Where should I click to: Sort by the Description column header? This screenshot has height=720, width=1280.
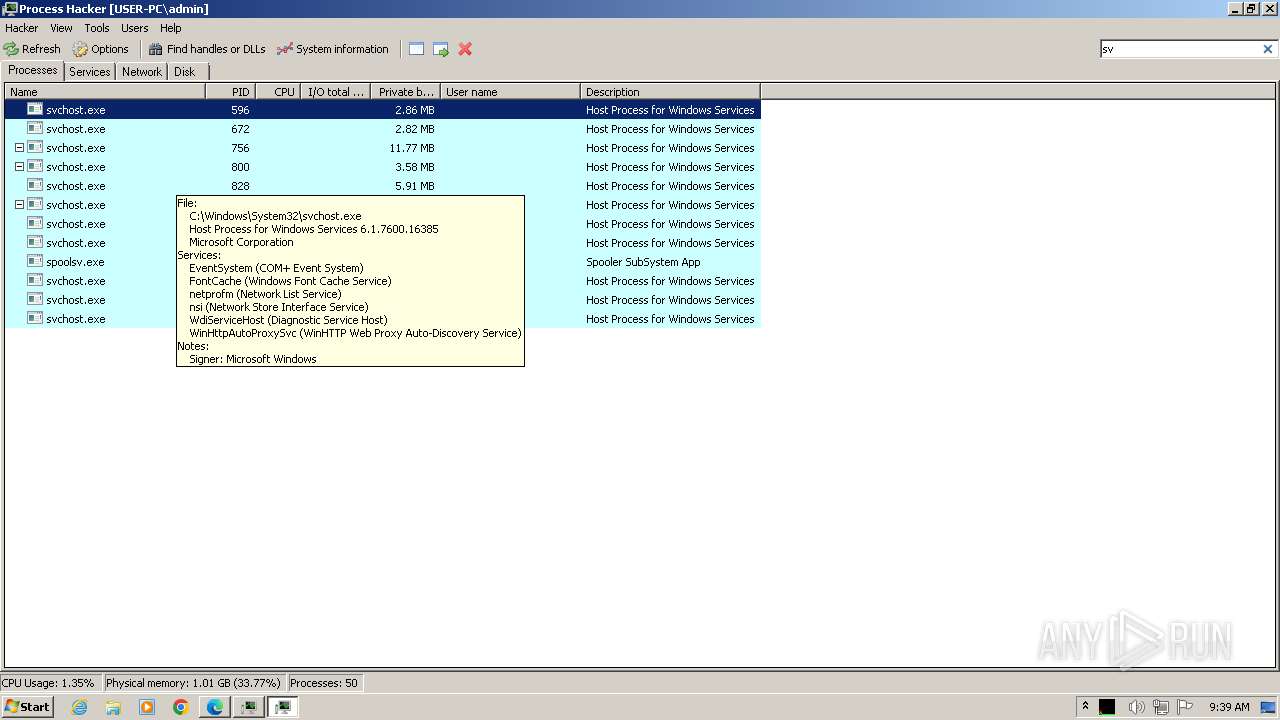671,91
